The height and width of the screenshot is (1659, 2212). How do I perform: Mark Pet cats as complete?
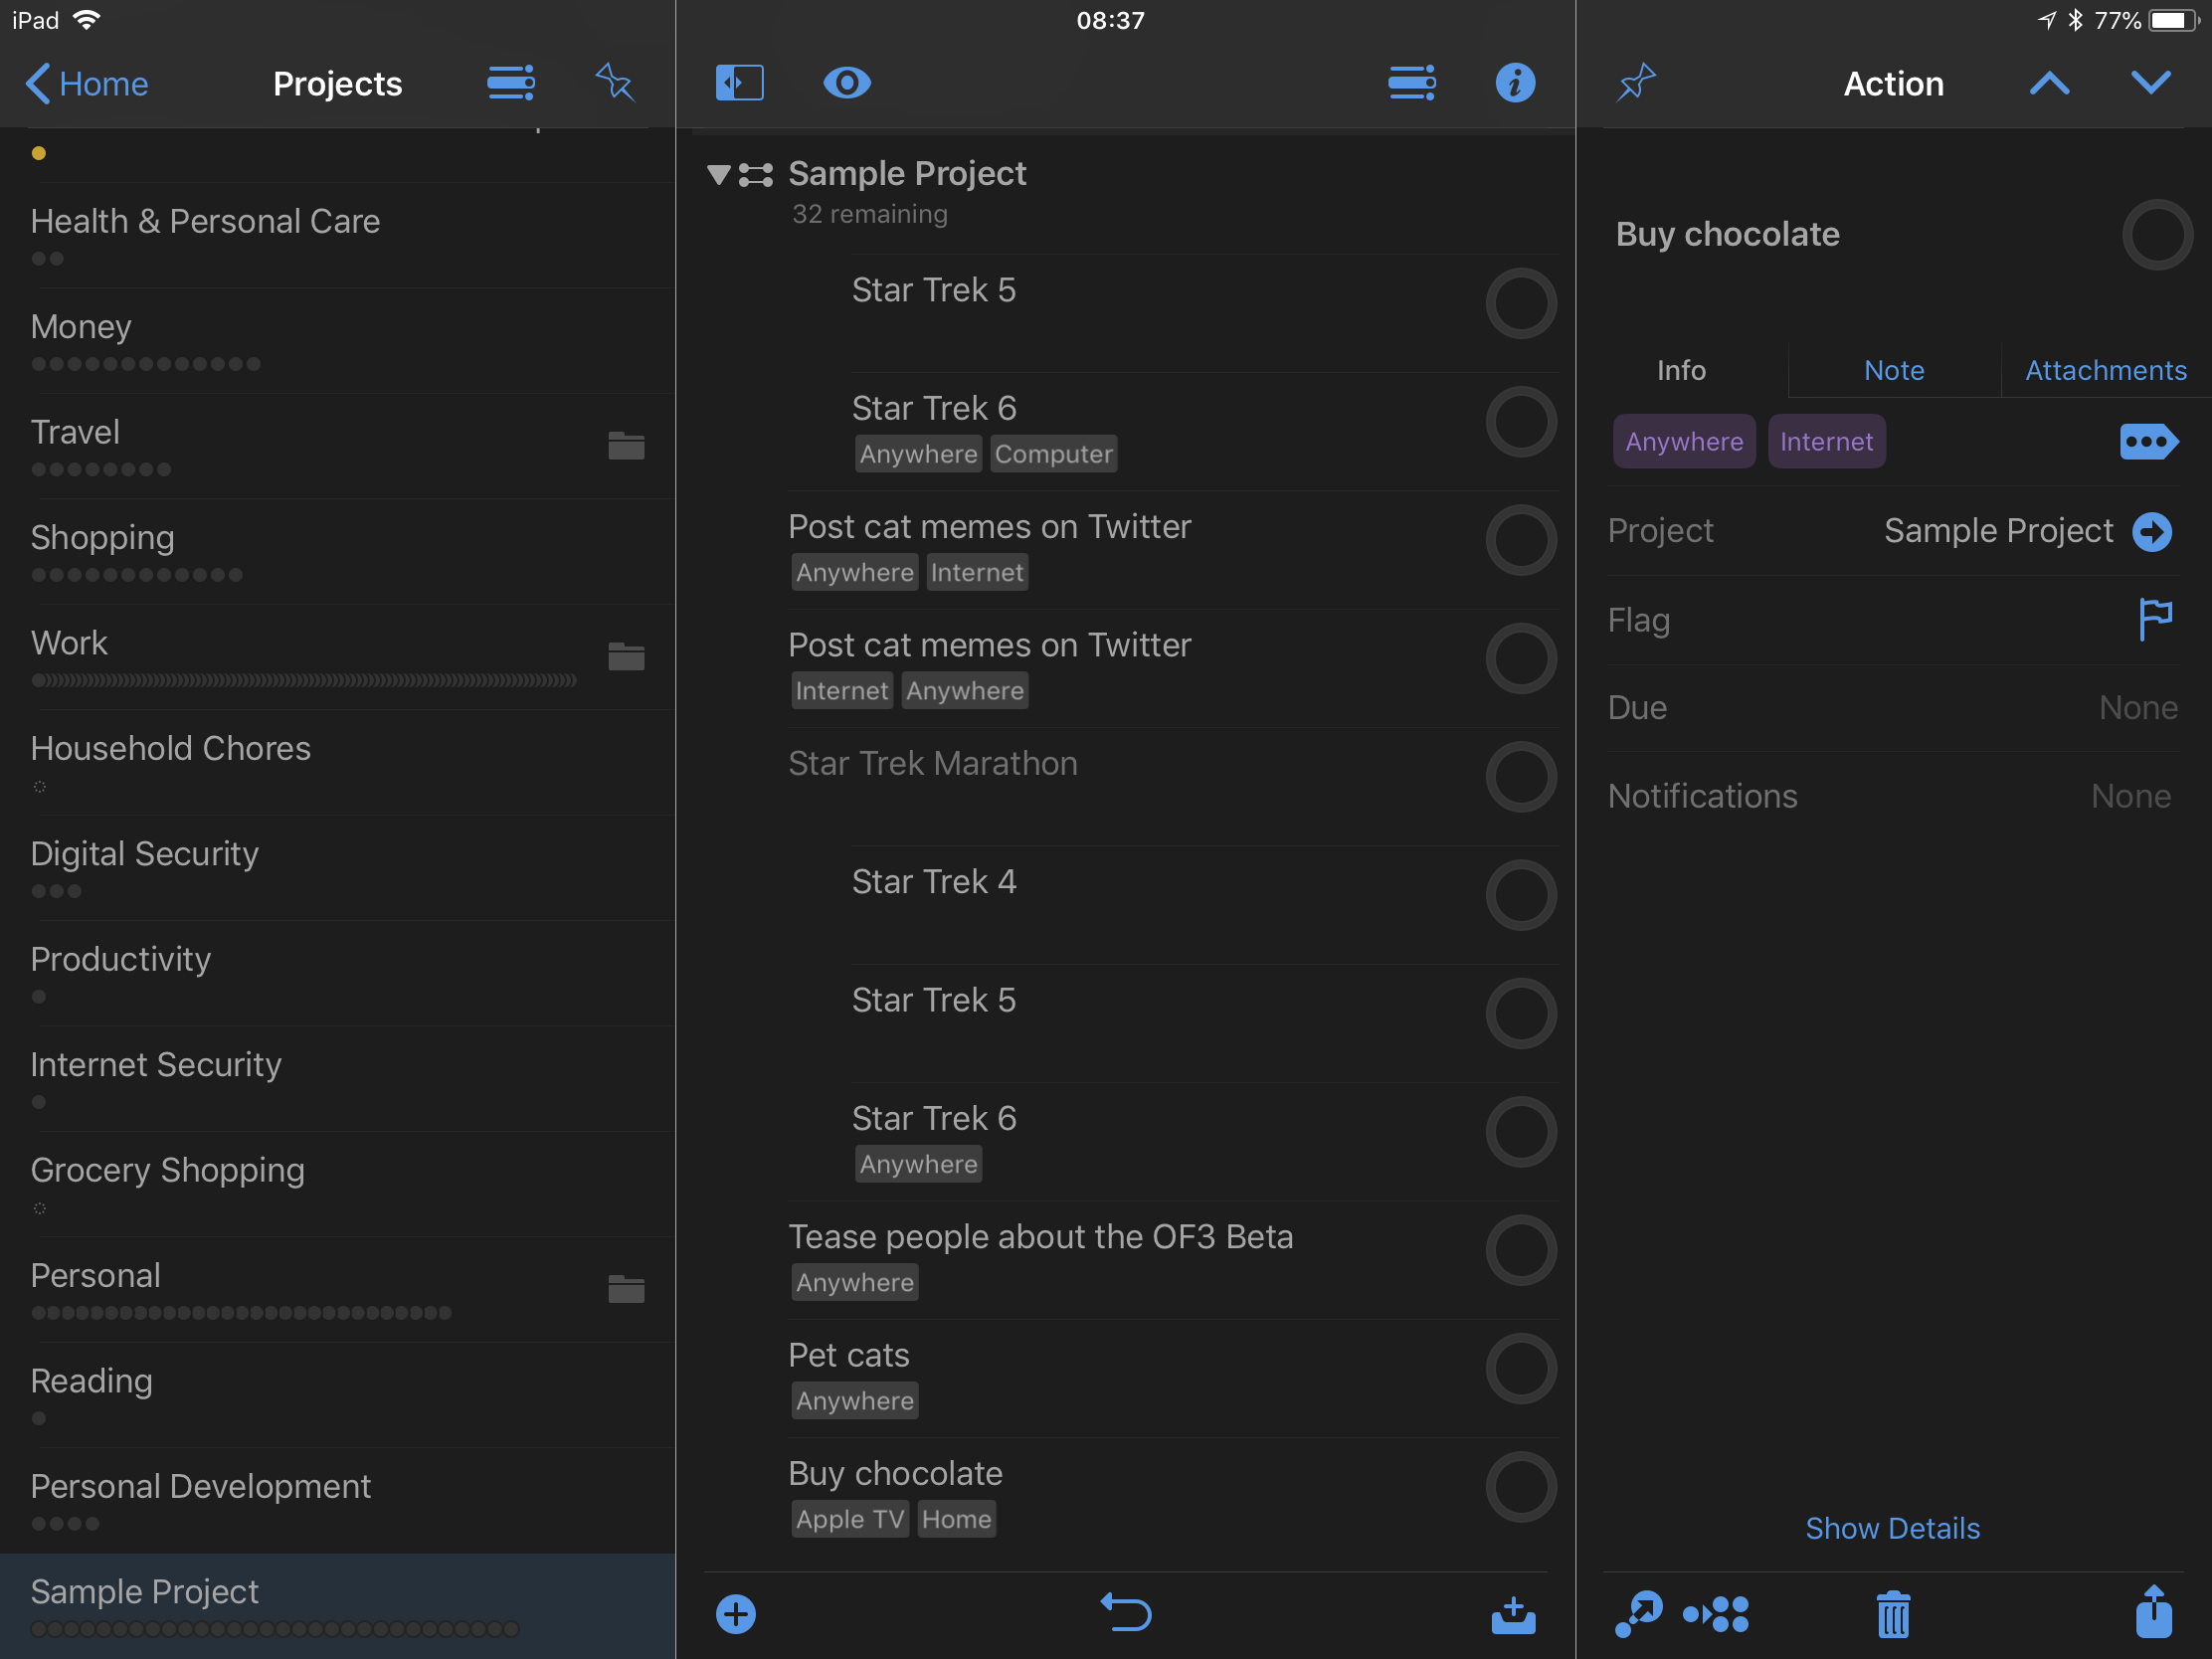[x=1520, y=1368]
